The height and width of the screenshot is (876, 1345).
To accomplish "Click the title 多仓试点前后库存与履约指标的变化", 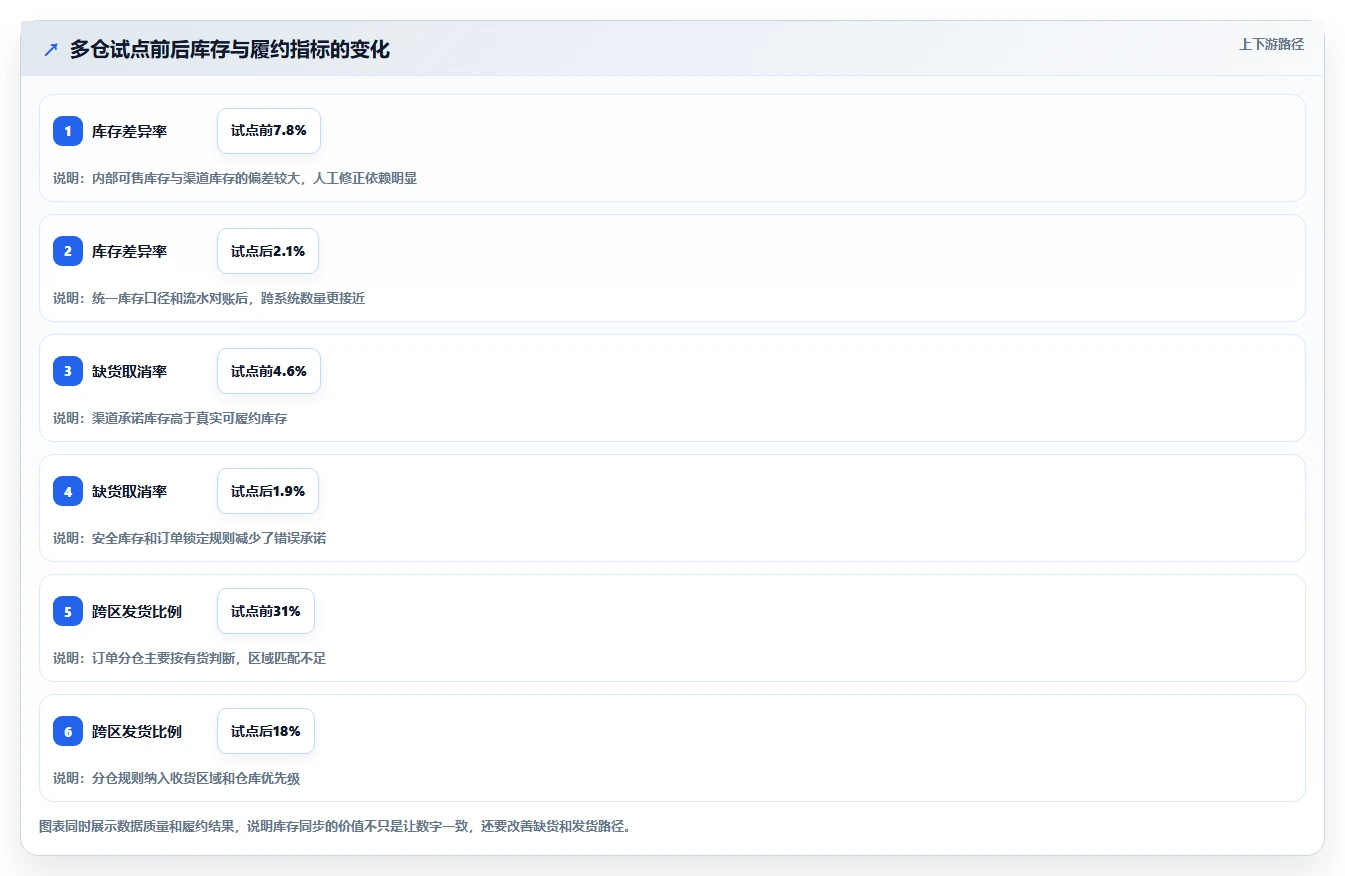I will coord(230,49).
